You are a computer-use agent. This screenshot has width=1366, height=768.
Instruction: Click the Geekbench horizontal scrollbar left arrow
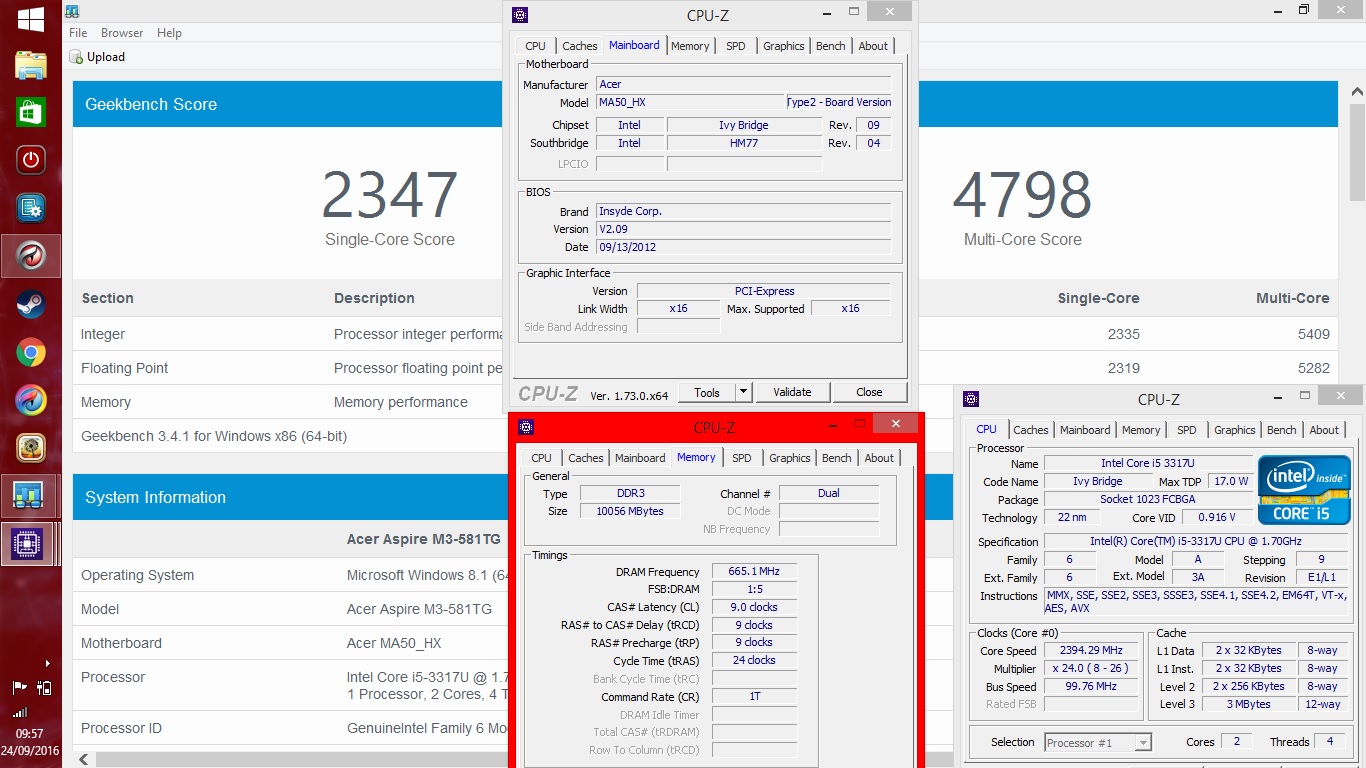coord(83,759)
